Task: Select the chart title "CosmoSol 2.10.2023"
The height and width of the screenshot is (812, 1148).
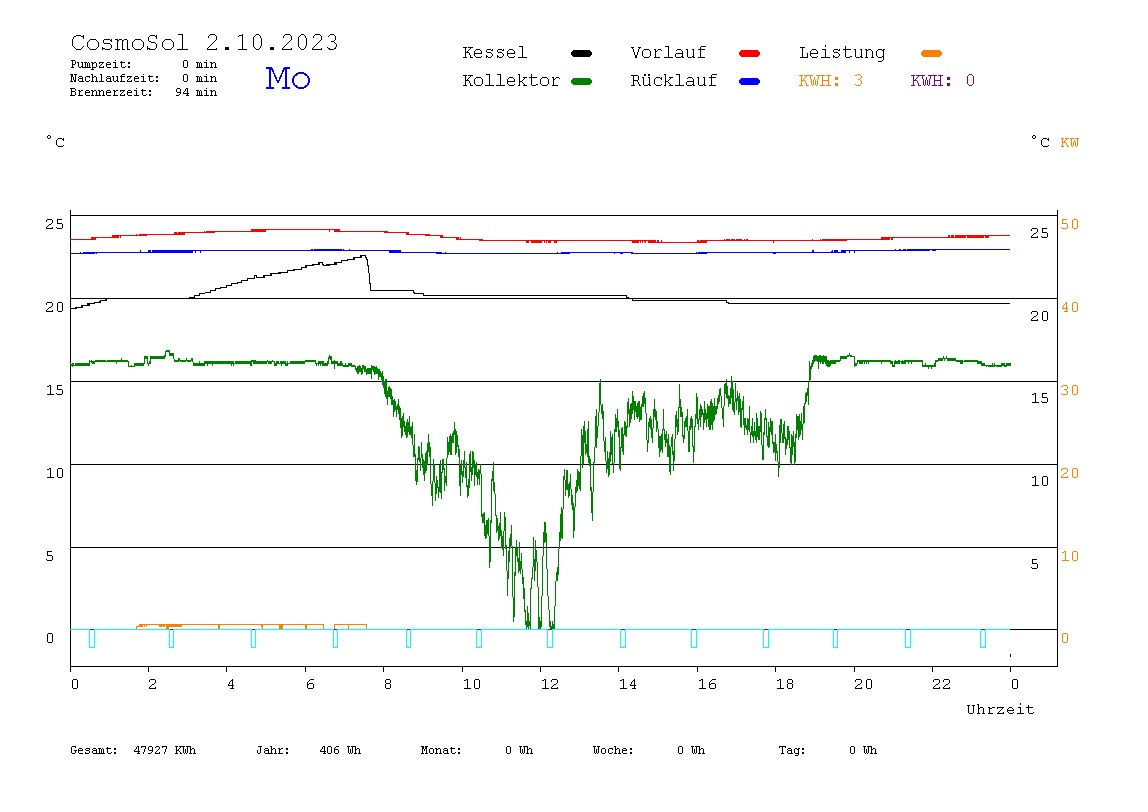Action: (x=204, y=42)
